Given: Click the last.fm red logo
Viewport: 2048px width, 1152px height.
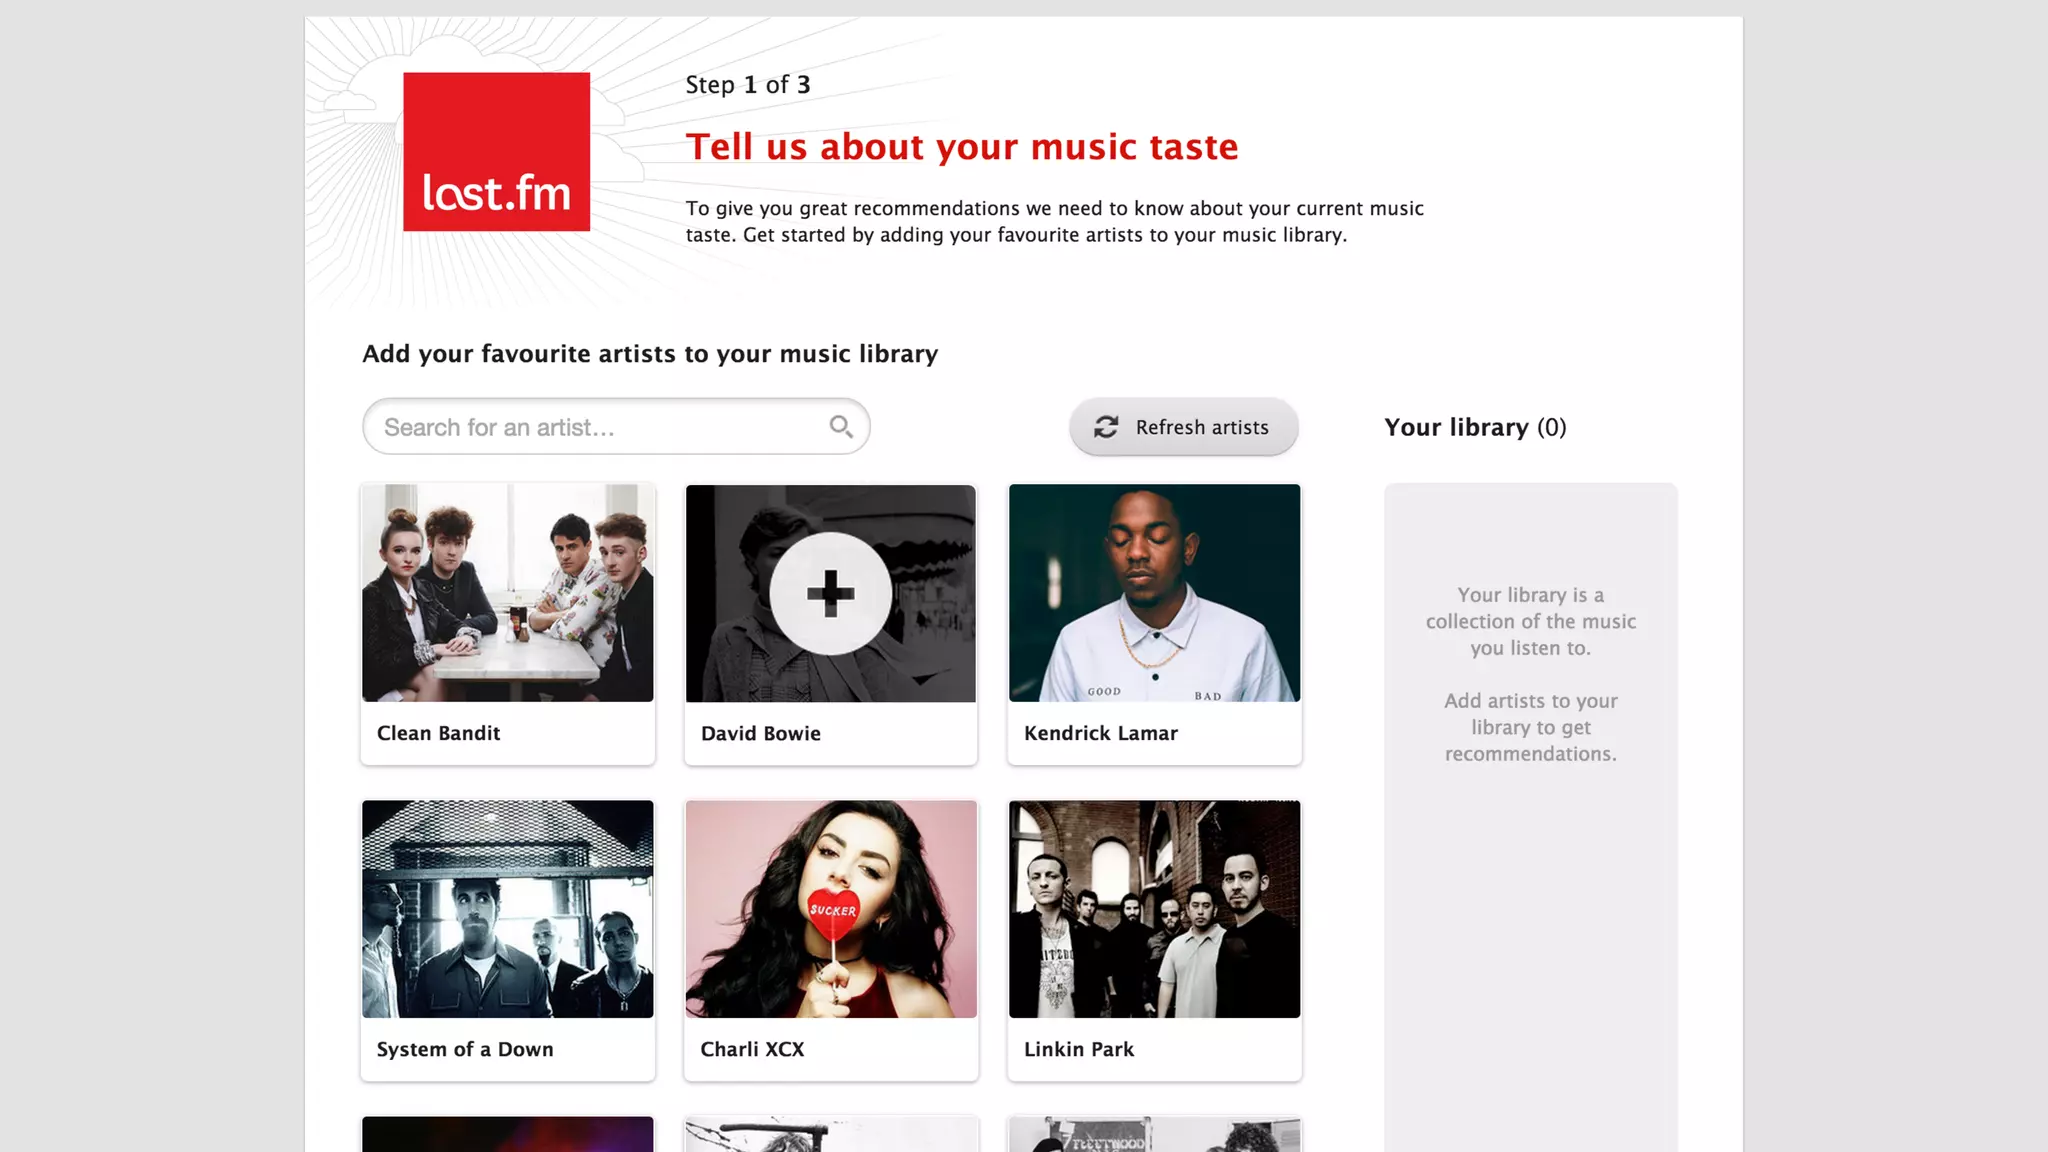Looking at the screenshot, I should click(496, 151).
